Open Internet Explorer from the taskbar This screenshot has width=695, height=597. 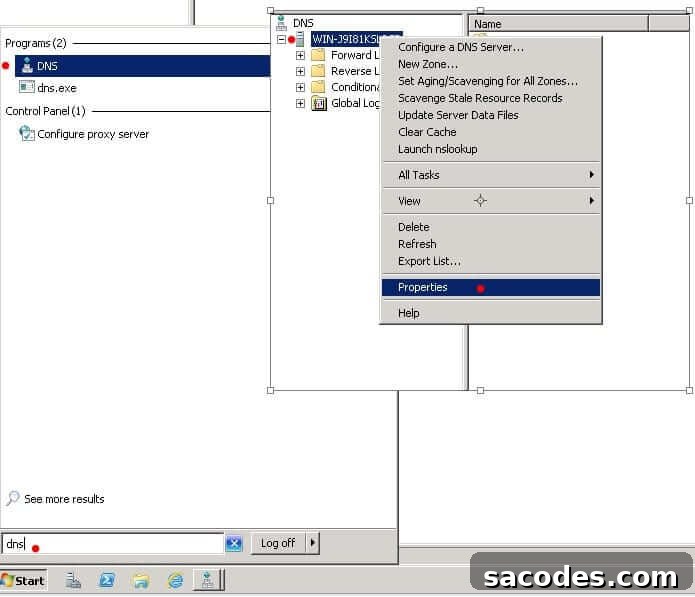pyautogui.click(x=176, y=580)
